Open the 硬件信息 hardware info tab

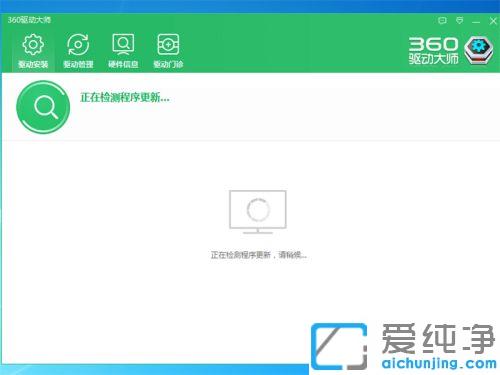coord(123,51)
